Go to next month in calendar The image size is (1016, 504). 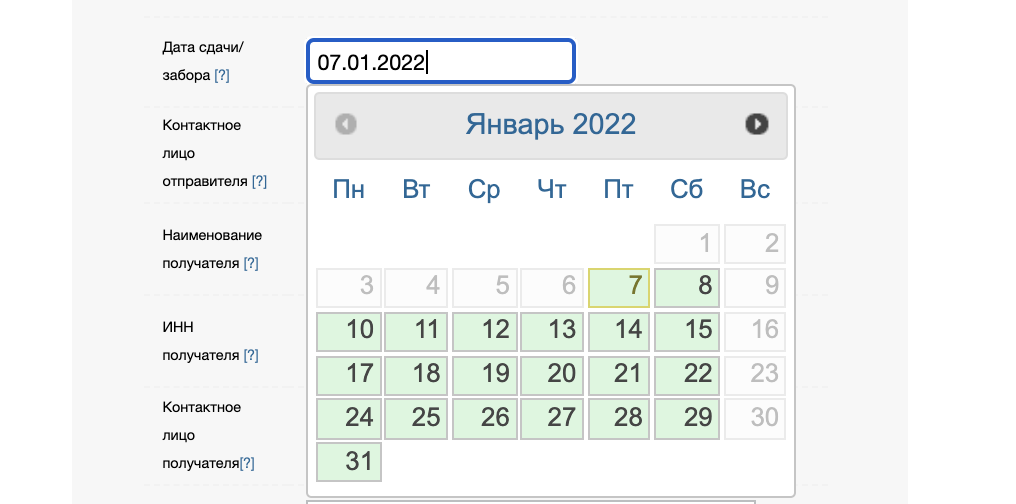click(756, 124)
